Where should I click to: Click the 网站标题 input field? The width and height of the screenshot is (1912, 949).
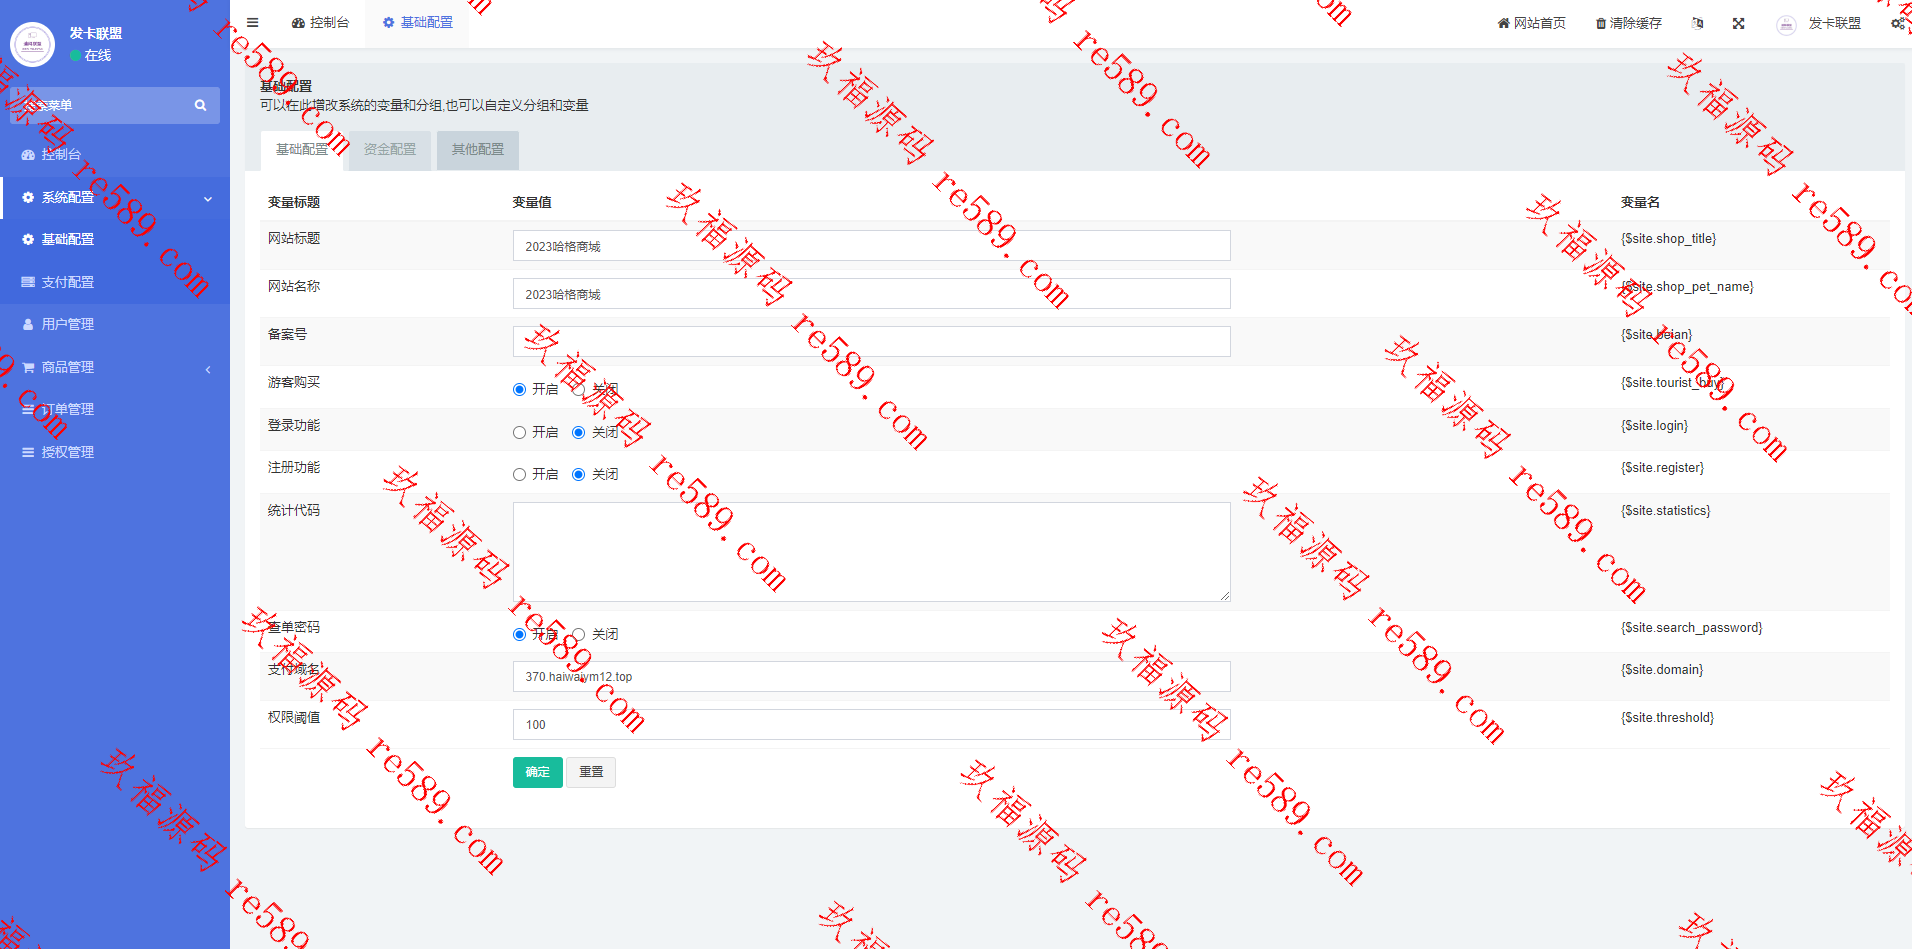pyautogui.click(x=871, y=246)
